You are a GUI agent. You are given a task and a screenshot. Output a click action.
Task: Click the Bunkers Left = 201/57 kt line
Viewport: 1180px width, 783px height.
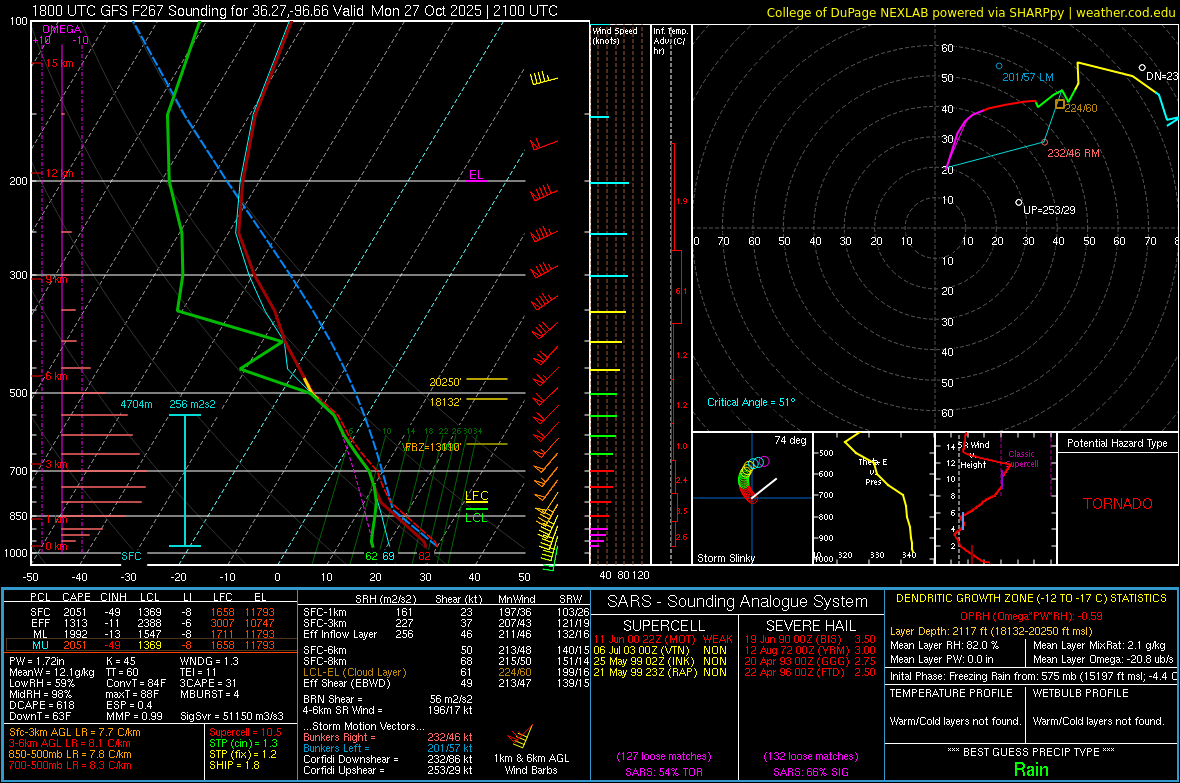[x=388, y=748]
